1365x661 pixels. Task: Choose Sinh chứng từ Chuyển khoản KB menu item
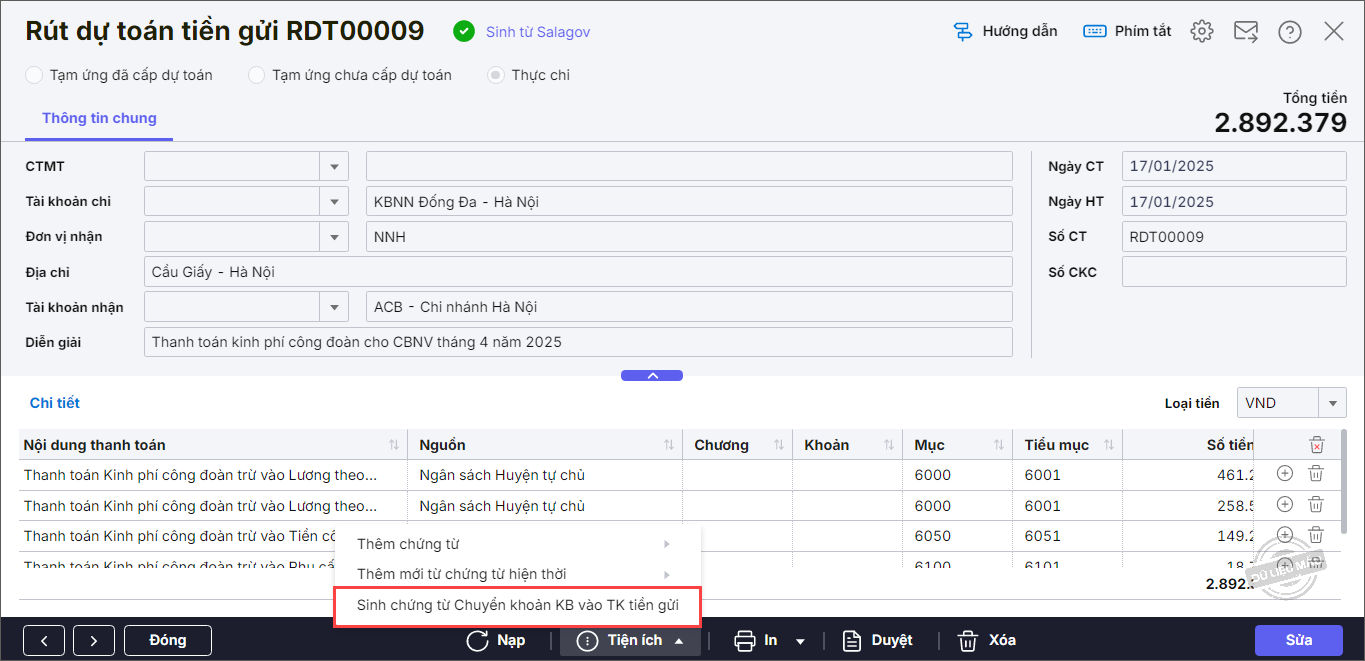click(517, 605)
